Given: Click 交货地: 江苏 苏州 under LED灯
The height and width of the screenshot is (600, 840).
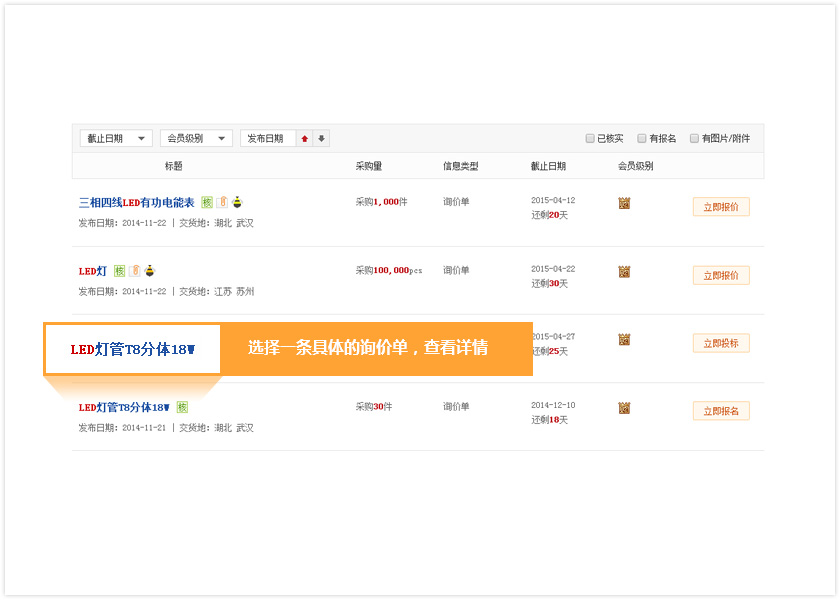Looking at the screenshot, I should [216, 292].
